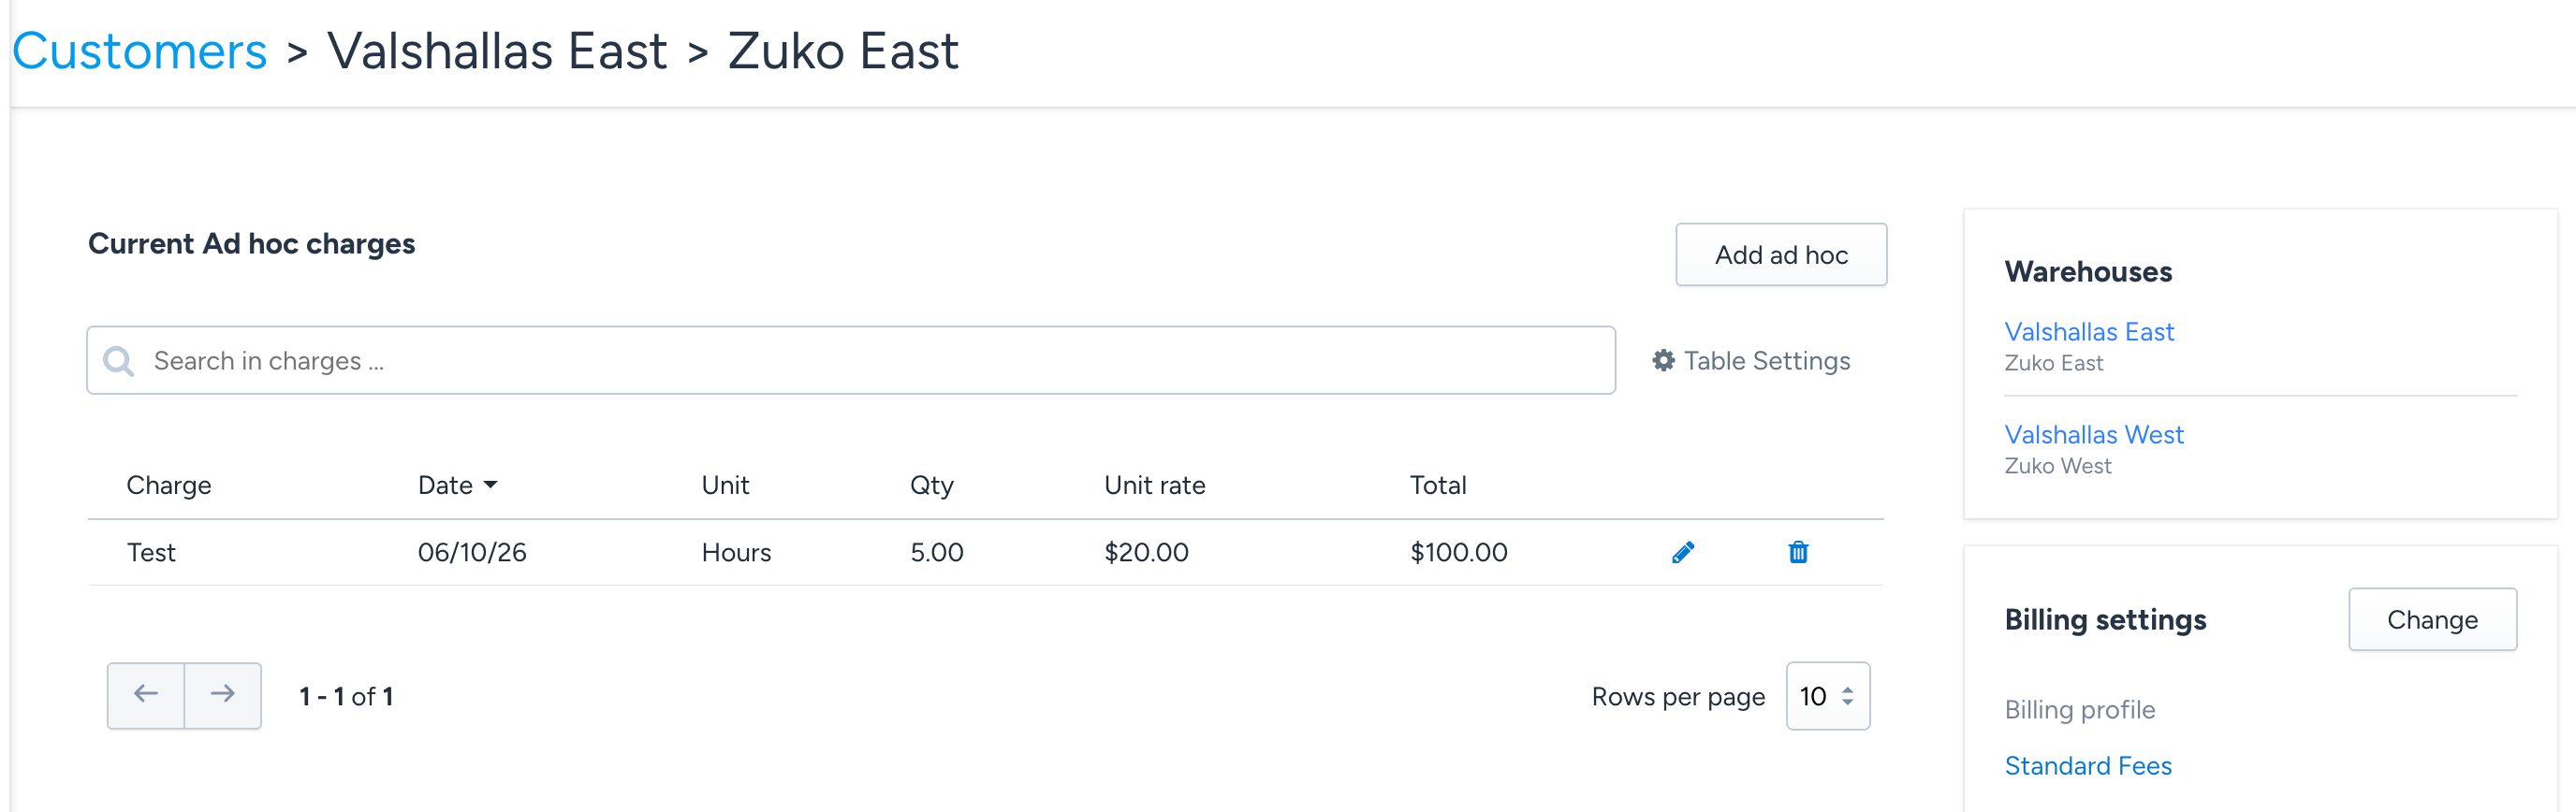2576x812 pixels.
Task: Open the Rows per page selector
Action: pyautogui.click(x=1827, y=696)
